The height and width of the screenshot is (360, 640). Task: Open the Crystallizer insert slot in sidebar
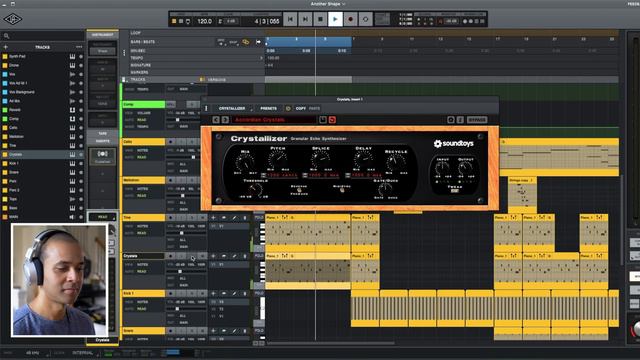(102, 156)
